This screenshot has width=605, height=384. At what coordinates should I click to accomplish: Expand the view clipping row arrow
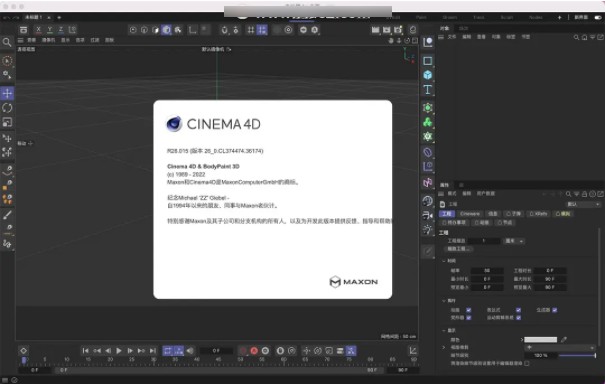(x=444, y=347)
